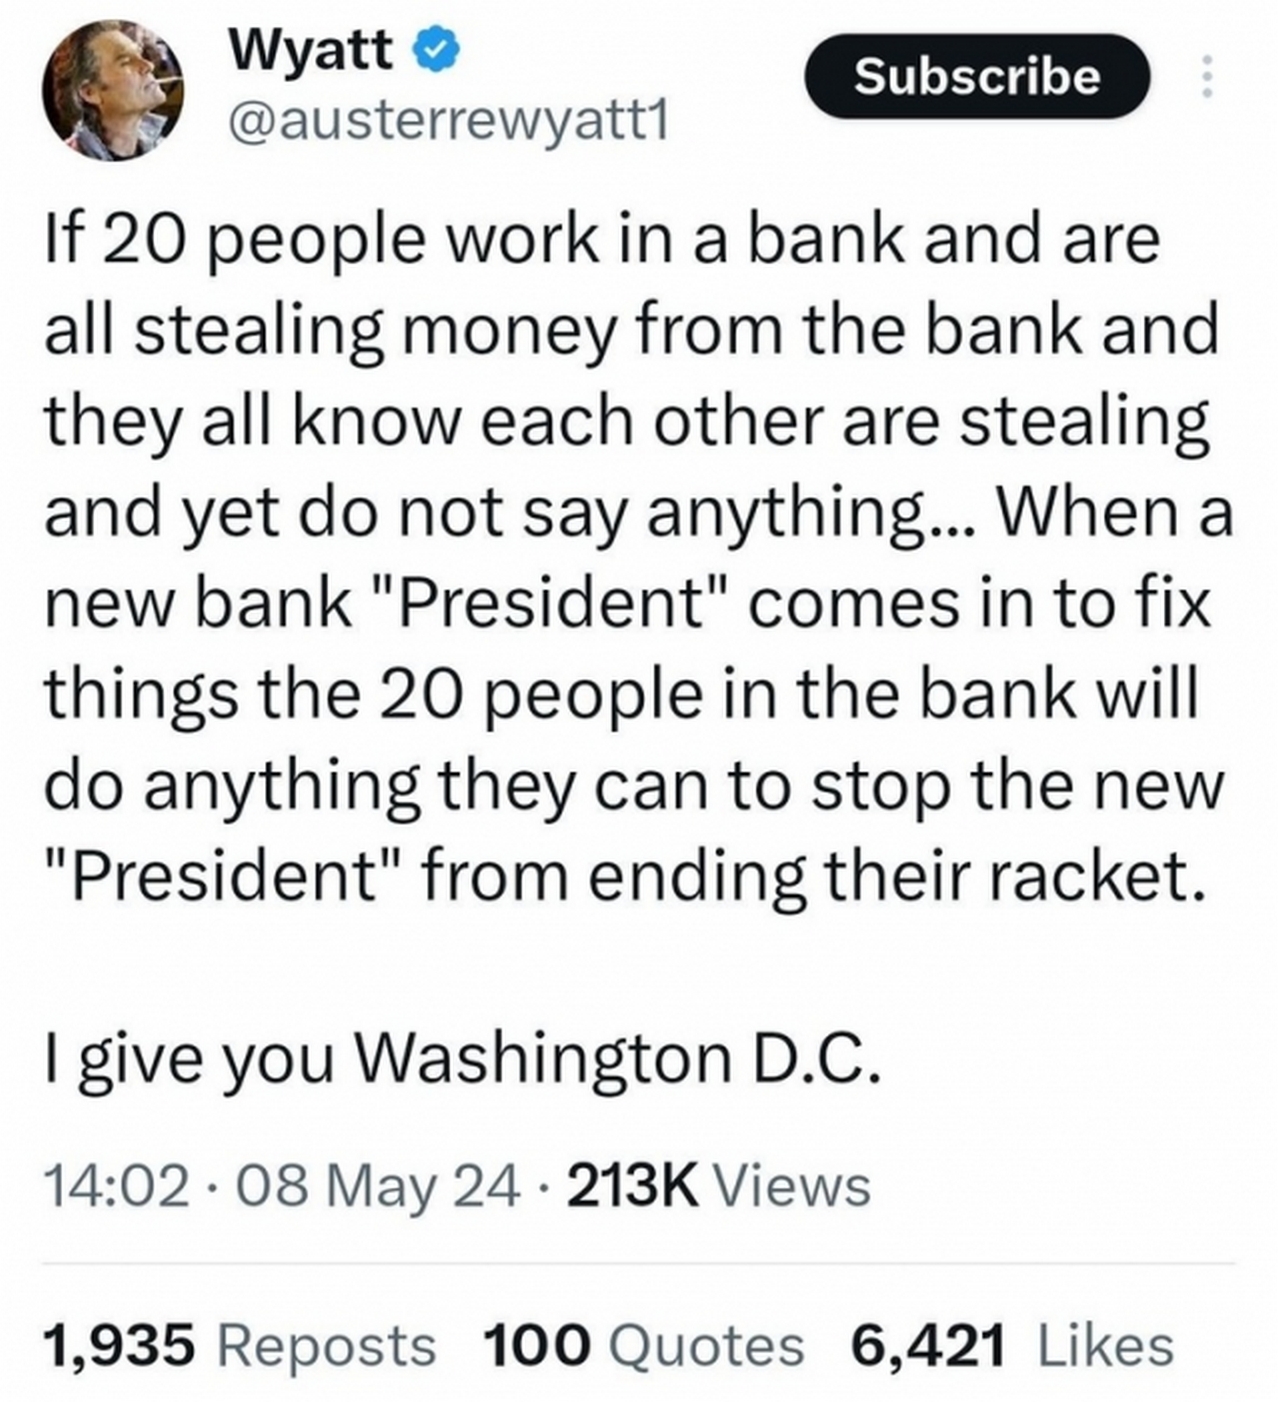
Task: Show the 1,935 Reposts list
Action: point(240,1344)
